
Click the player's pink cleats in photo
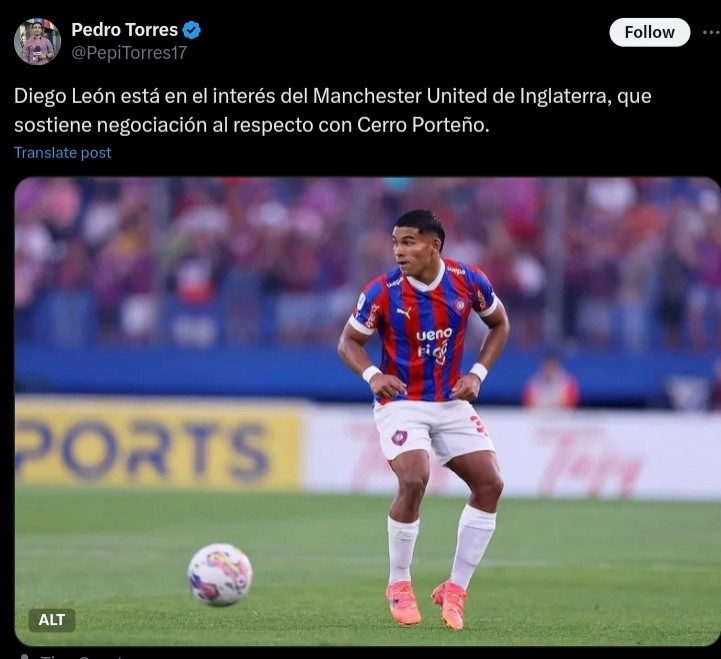[x=426, y=603]
